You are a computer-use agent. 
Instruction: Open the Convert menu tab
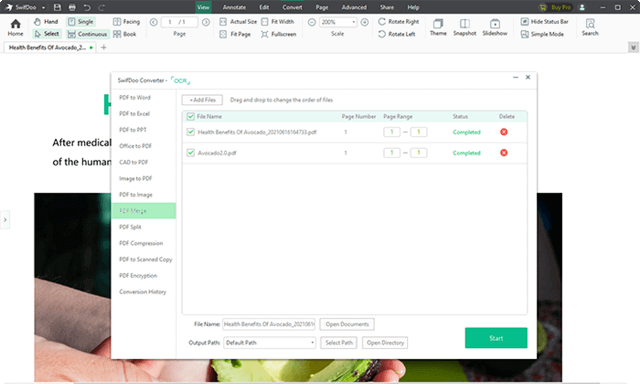[x=292, y=7]
